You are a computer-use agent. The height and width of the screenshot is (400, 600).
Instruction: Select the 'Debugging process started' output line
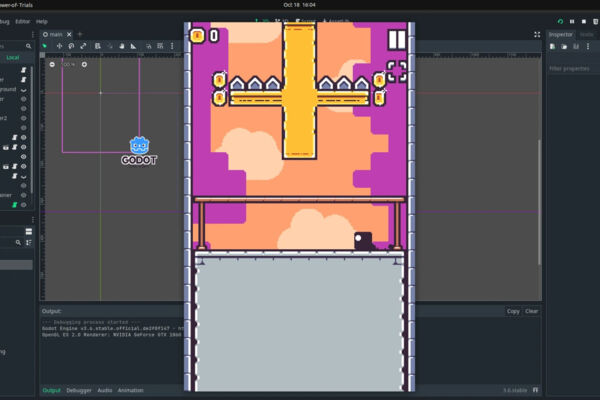coord(91,322)
